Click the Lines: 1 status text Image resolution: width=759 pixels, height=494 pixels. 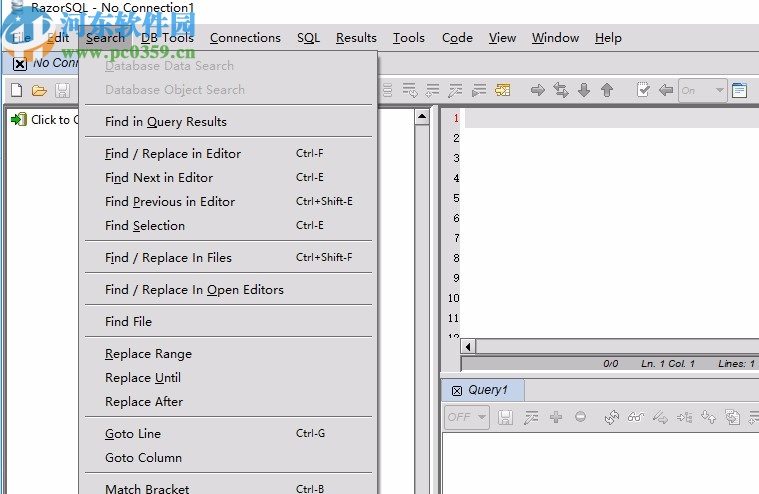736,363
